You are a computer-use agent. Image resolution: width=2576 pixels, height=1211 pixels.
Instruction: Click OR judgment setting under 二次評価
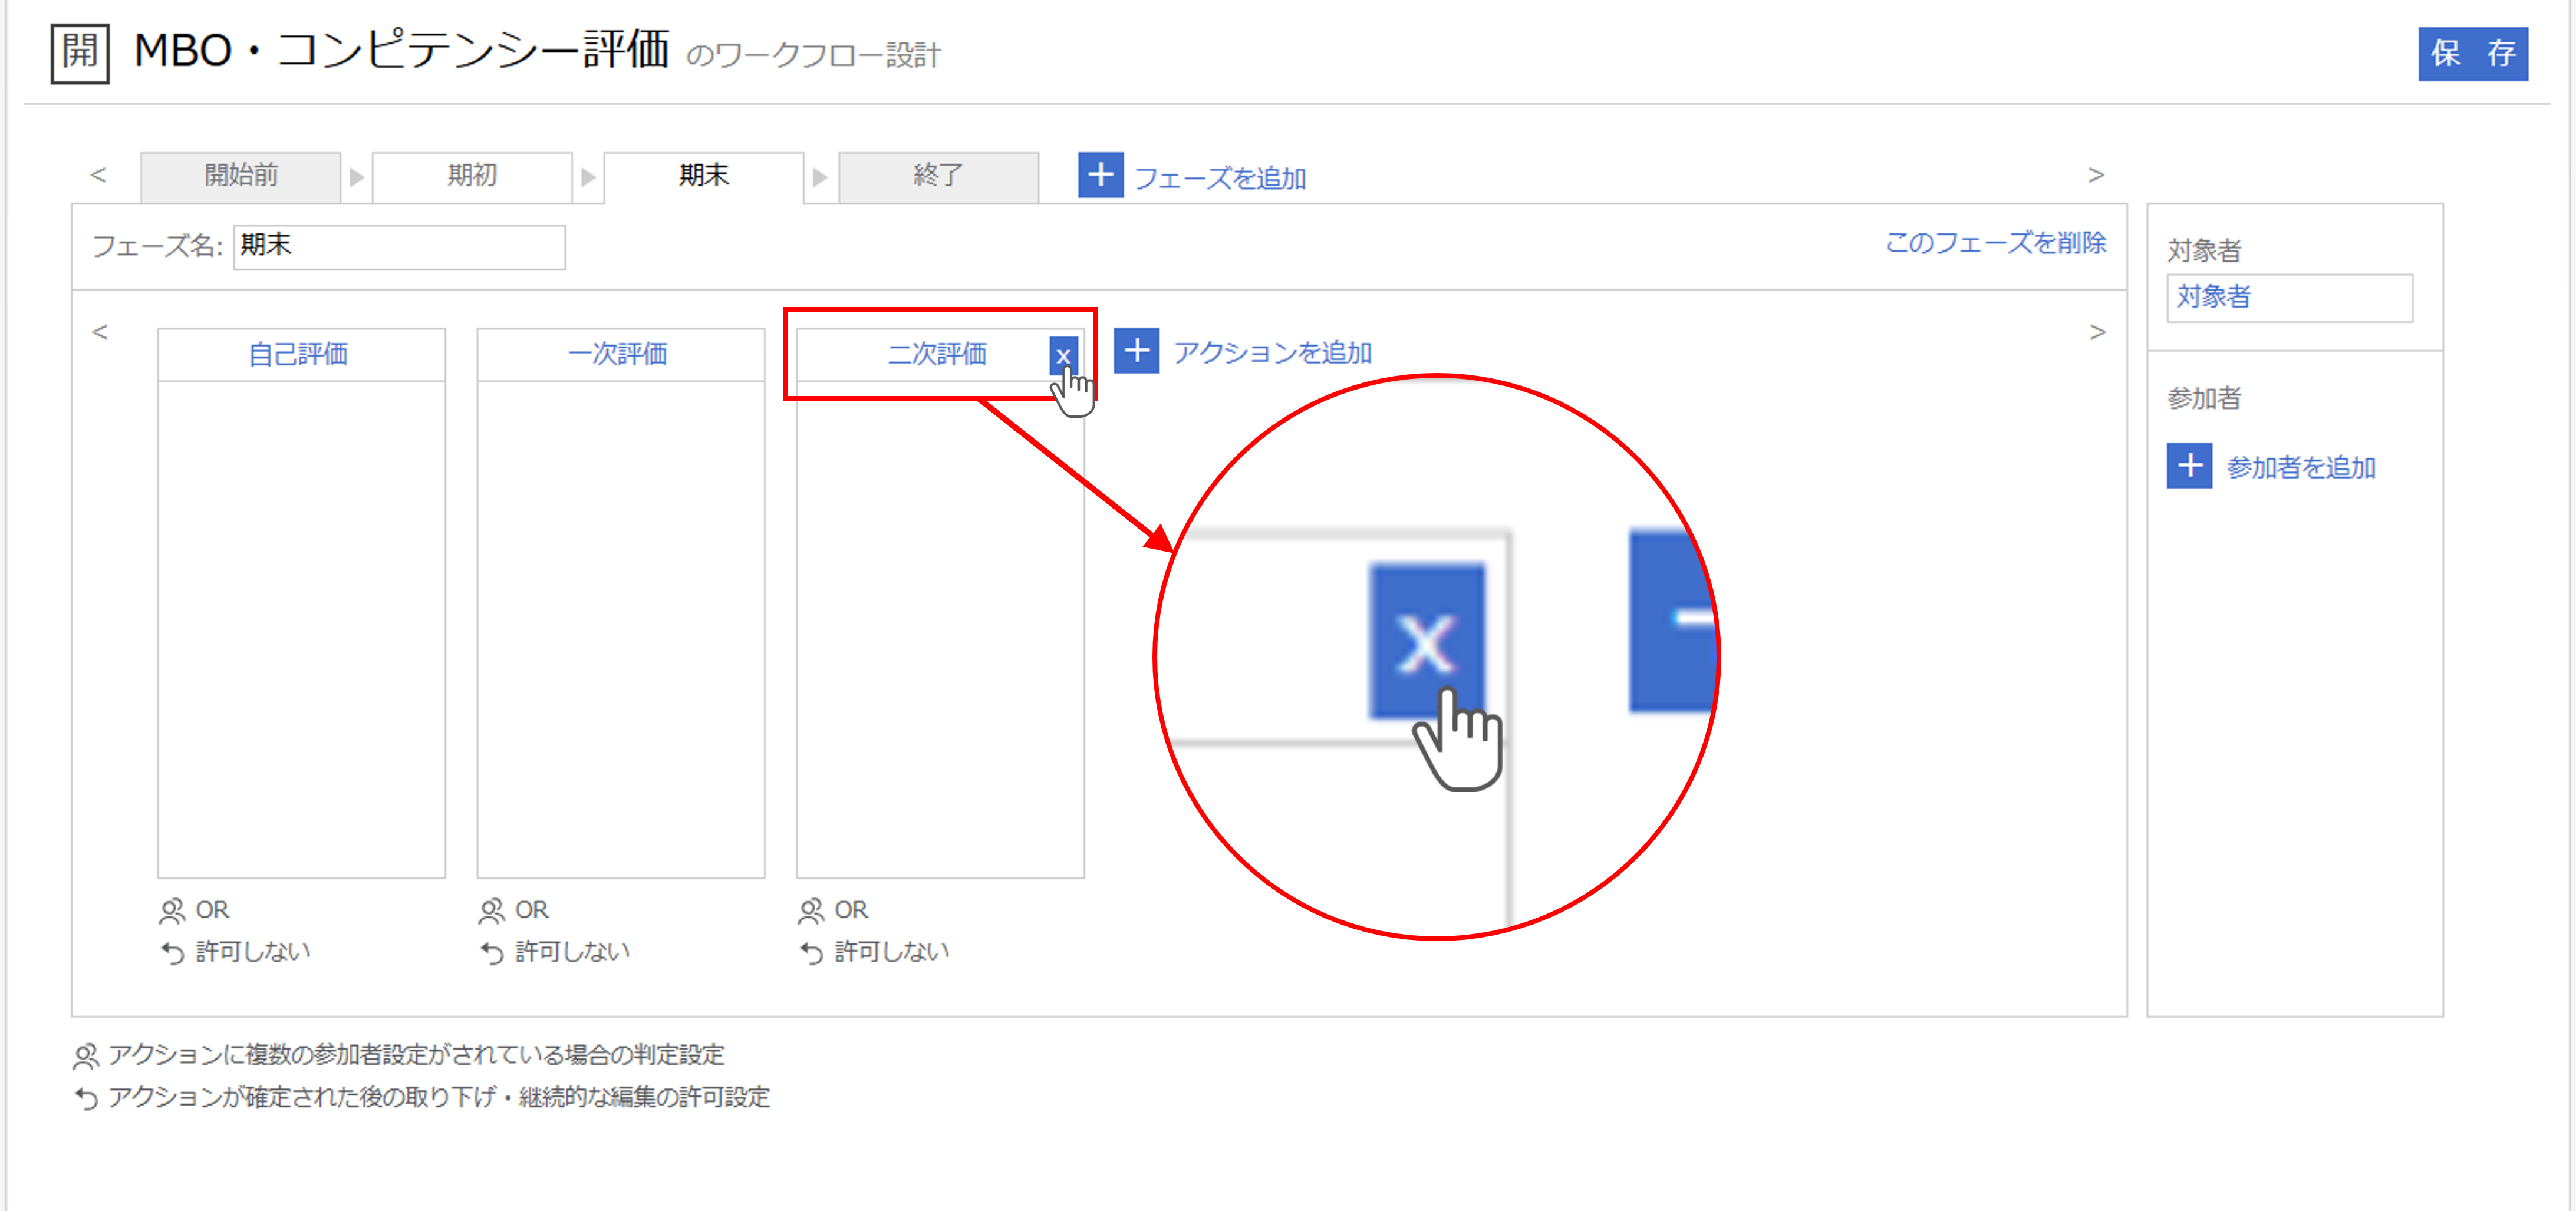pyautogui.click(x=851, y=910)
